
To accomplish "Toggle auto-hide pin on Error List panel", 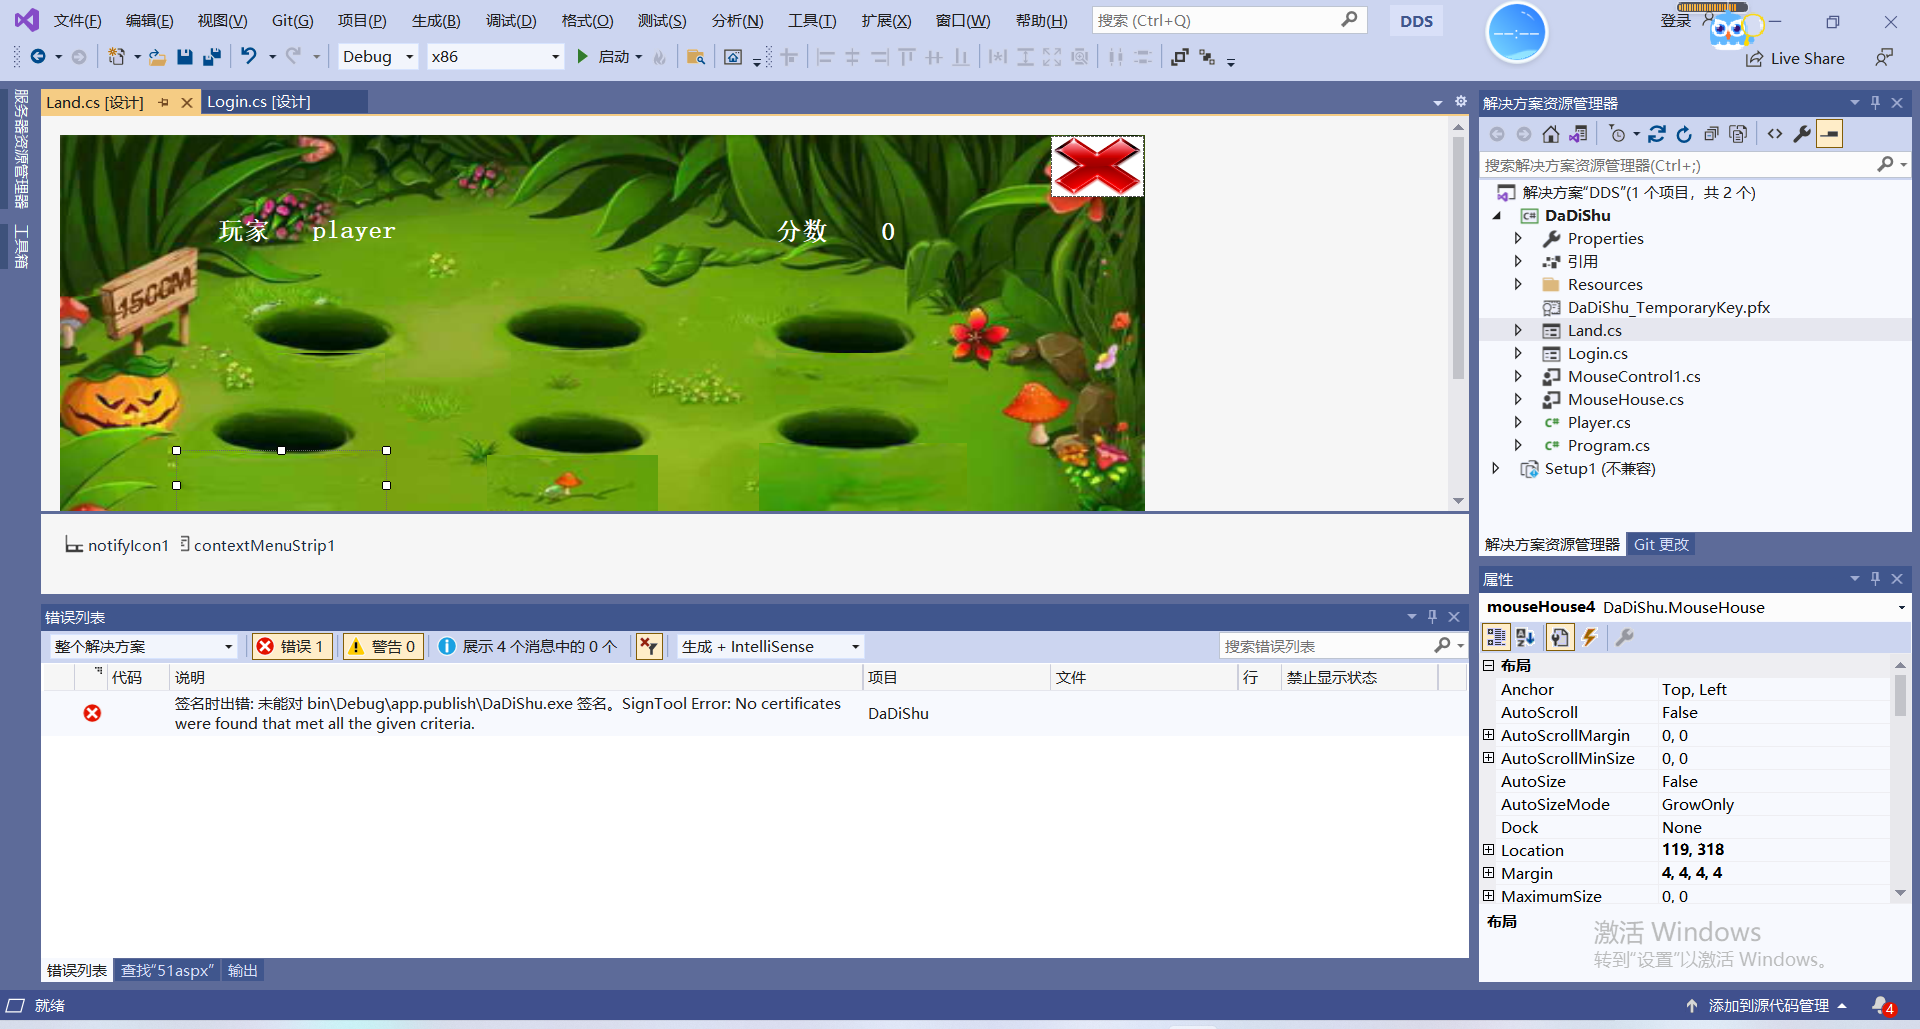I will [1432, 617].
